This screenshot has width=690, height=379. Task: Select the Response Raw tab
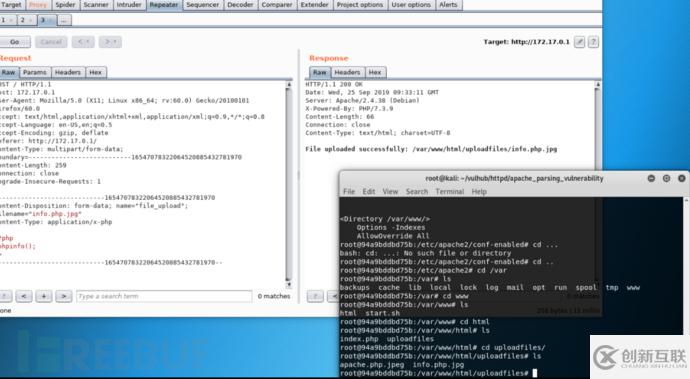(x=320, y=72)
